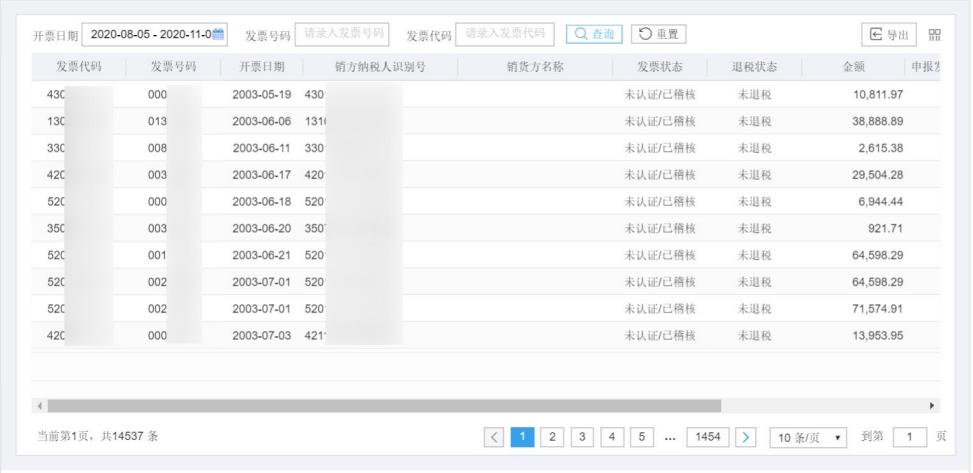Click the 金额 column header
The image size is (973, 473).
(853, 68)
